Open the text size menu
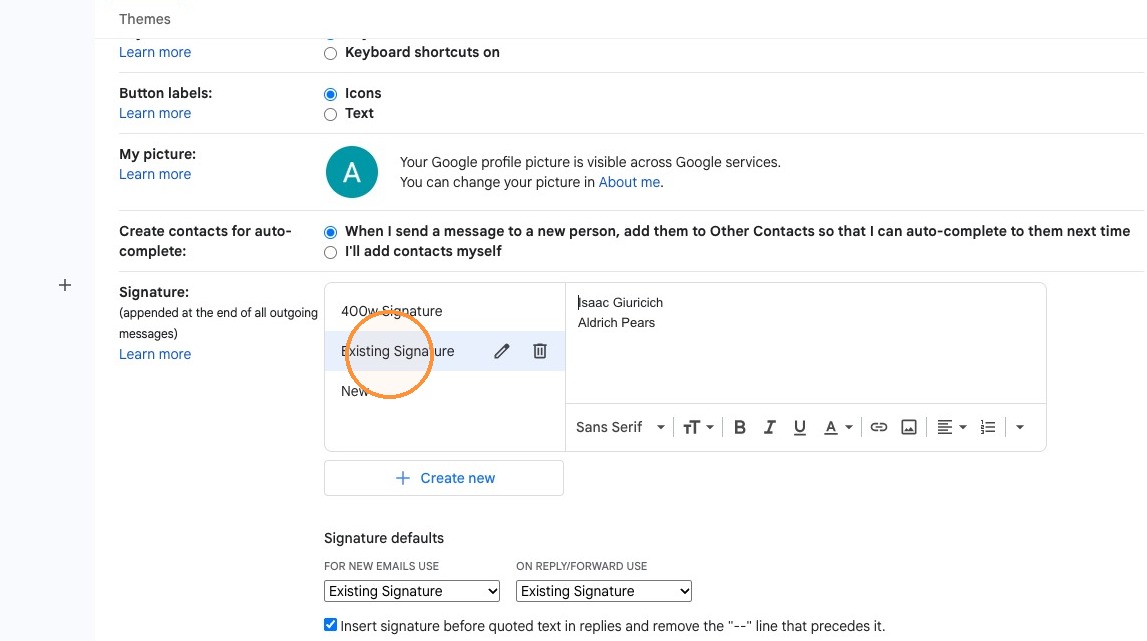Image resolution: width=1147 pixels, height=641 pixels. pos(698,427)
